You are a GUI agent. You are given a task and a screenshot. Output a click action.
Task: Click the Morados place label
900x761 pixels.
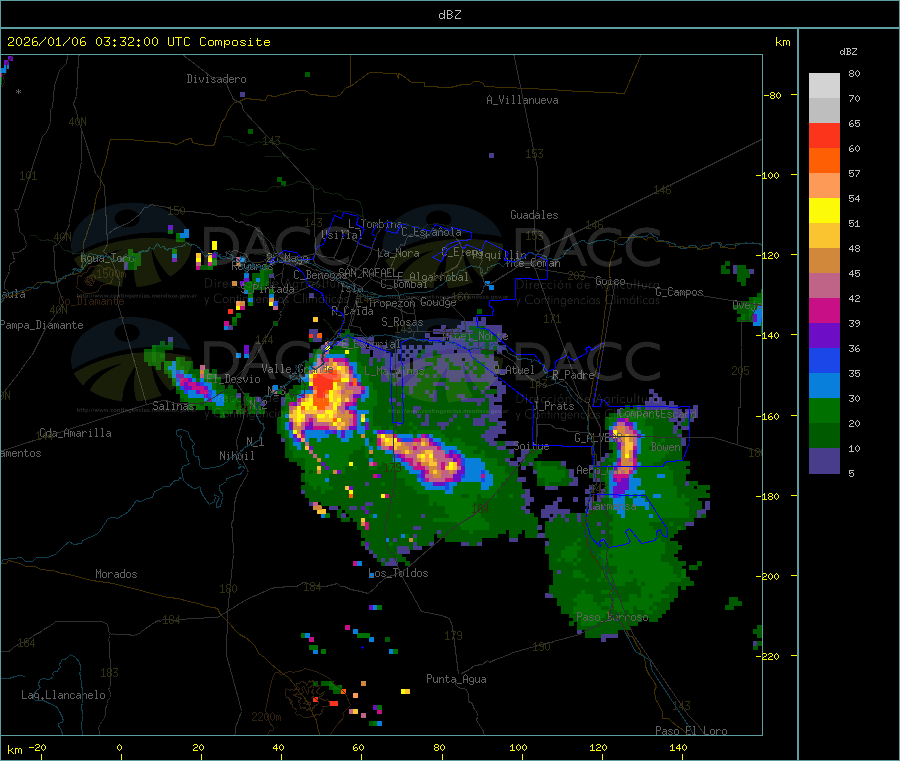click(116, 574)
